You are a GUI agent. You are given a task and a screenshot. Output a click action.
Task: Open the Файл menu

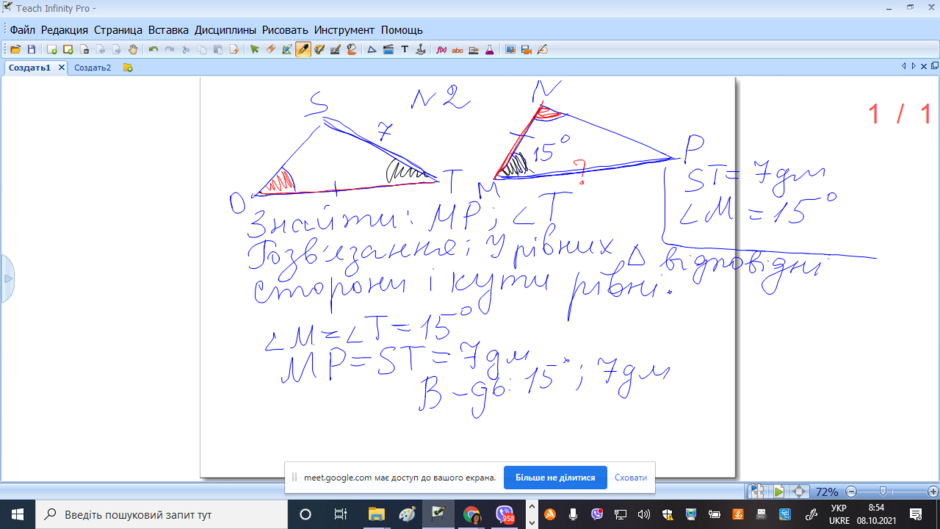tap(22, 30)
